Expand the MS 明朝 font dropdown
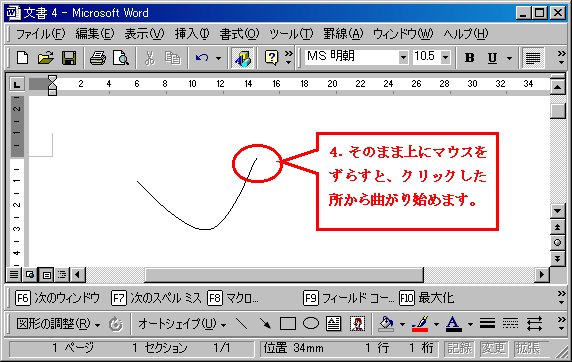The height and width of the screenshot is (362, 572). 403,58
